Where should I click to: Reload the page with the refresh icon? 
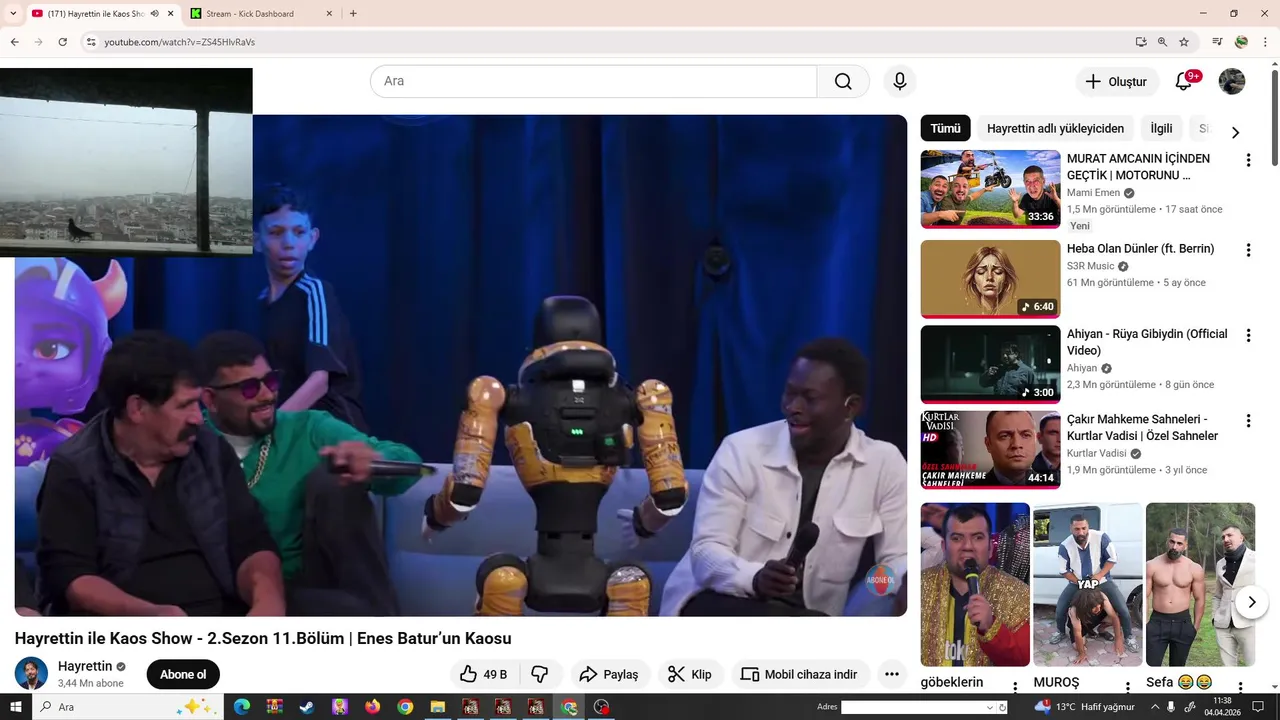(x=62, y=42)
